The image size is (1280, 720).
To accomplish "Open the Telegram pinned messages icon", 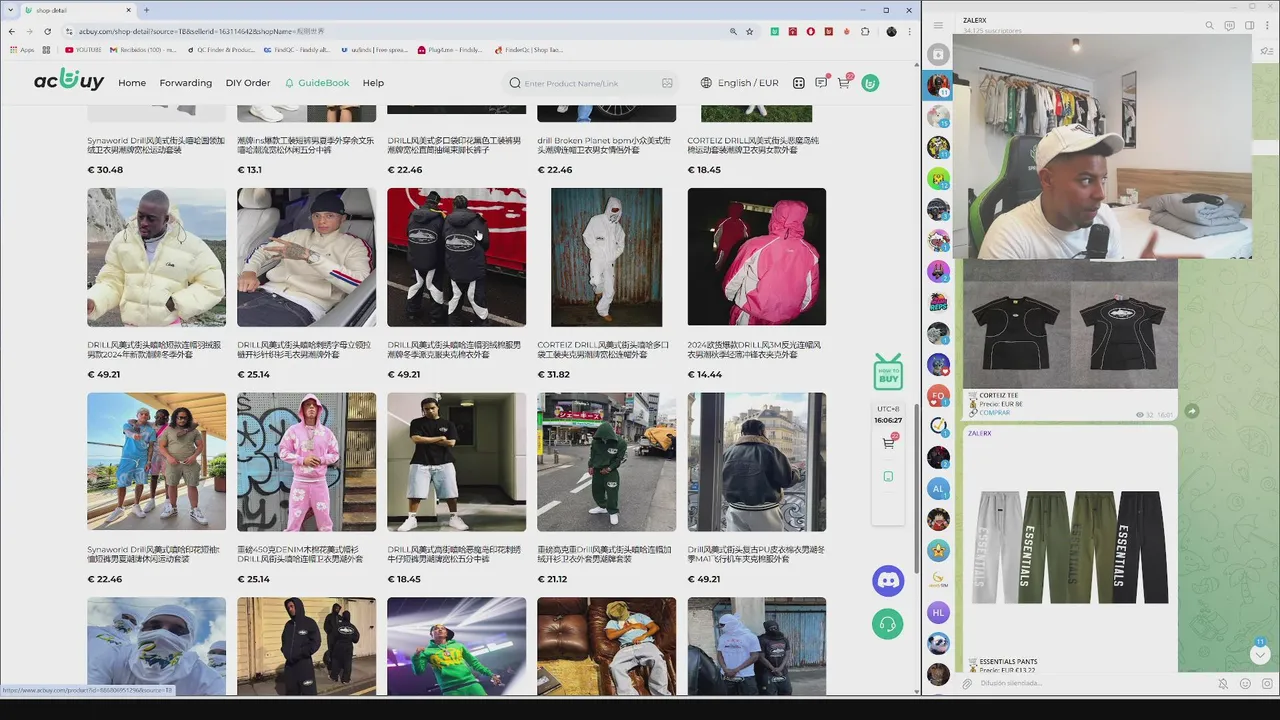I will [x=1268, y=53].
